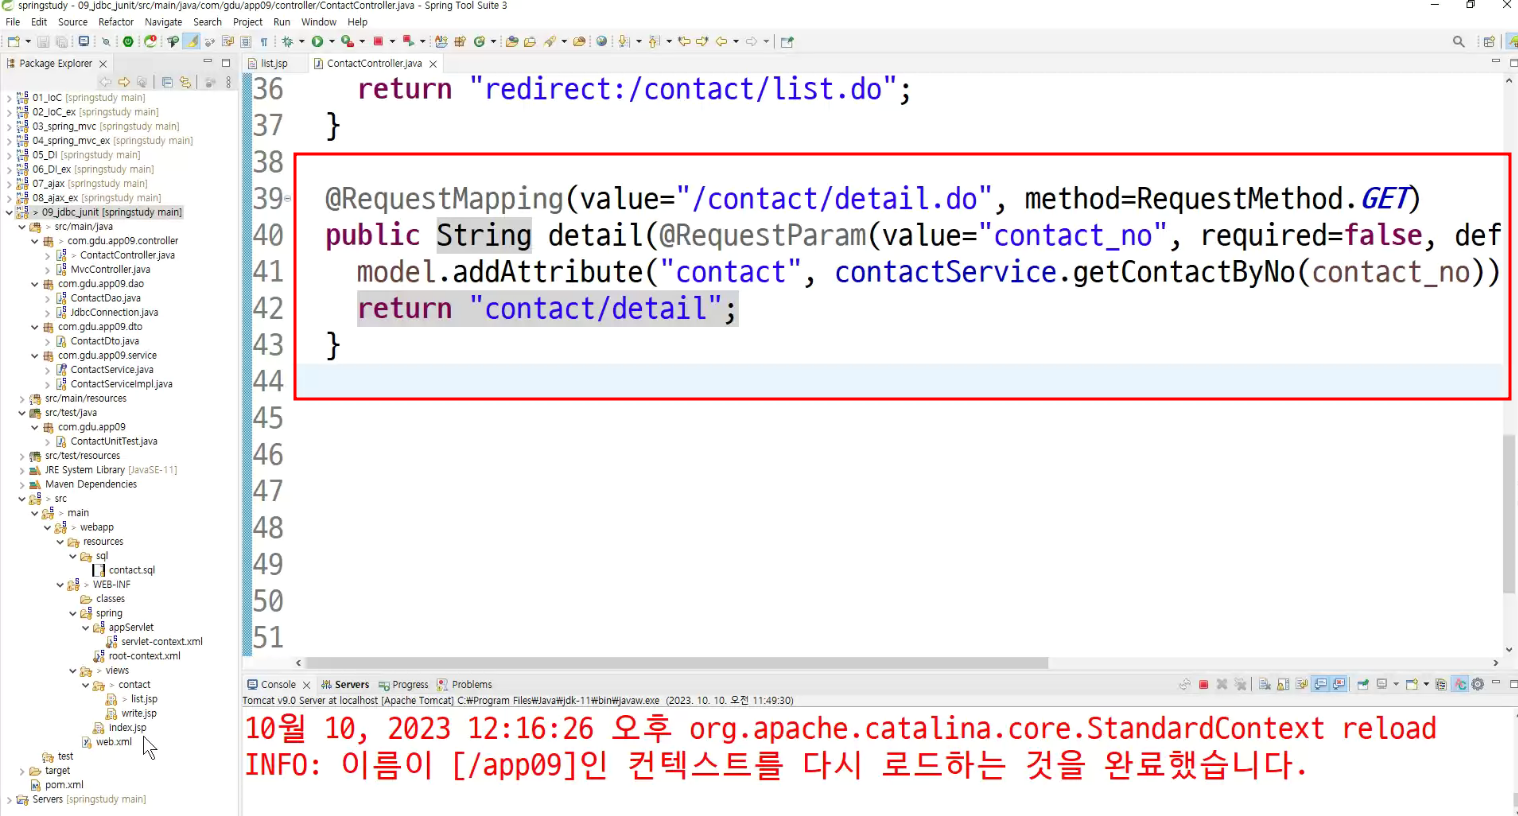Close the ContactController.java tab
The width and height of the screenshot is (1518, 816).
[x=433, y=63]
